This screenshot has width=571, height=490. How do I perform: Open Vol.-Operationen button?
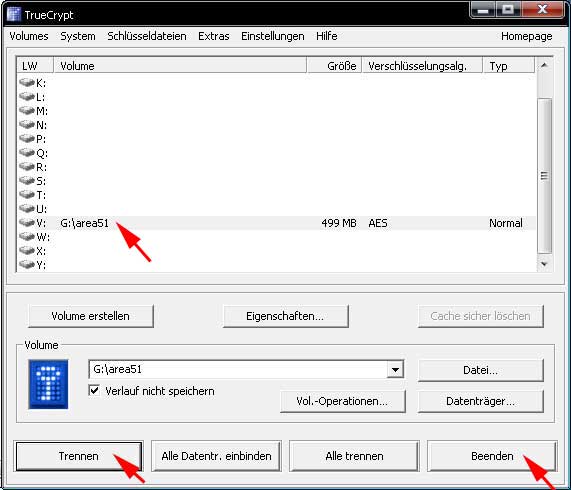click(x=342, y=401)
